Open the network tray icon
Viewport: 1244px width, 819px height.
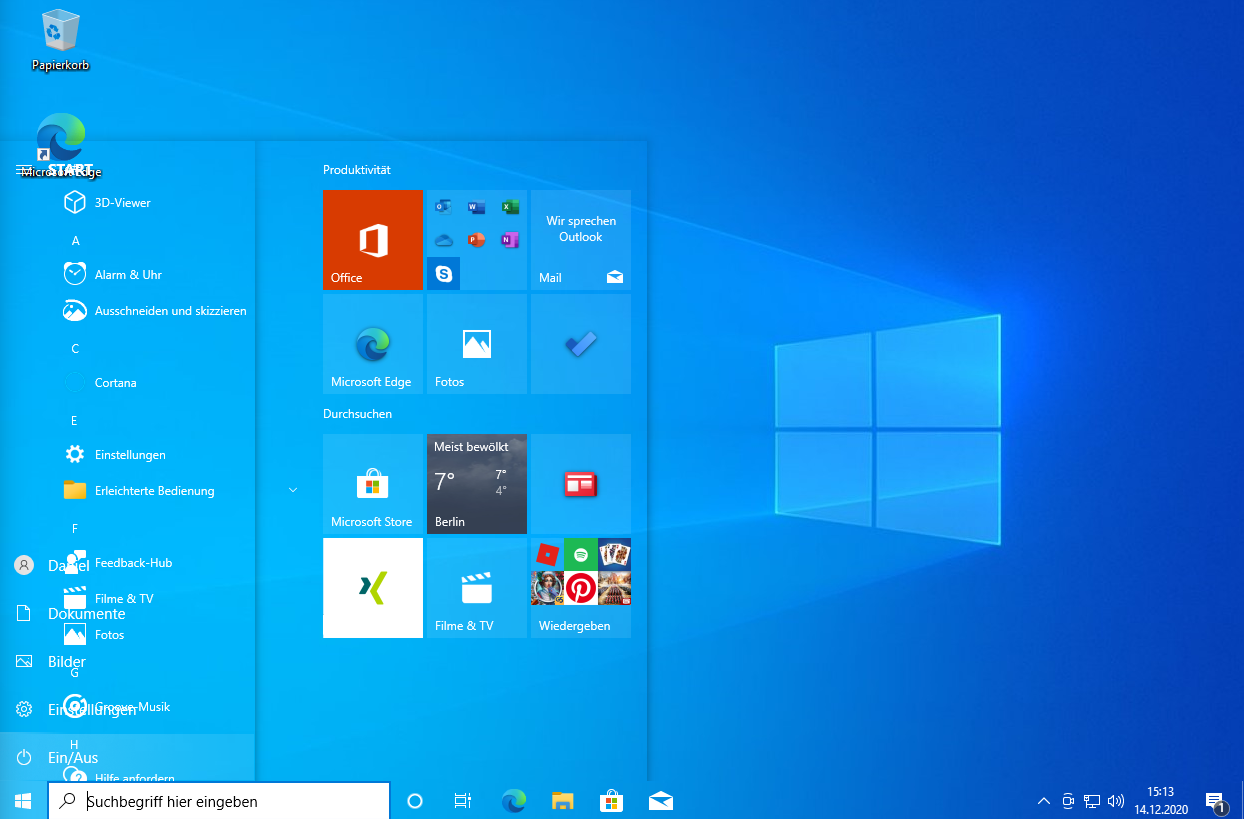(1092, 801)
